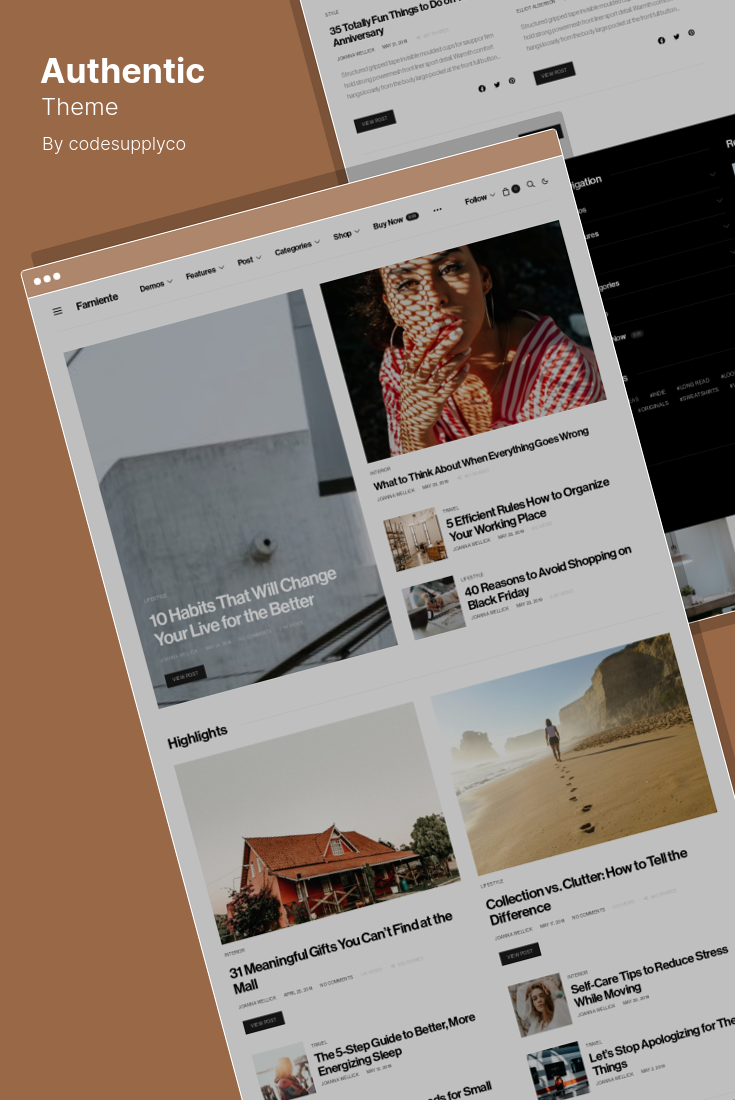Expand the Categories dropdown menu
Viewport: 735px width, 1100px height.
tap(297, 248)
